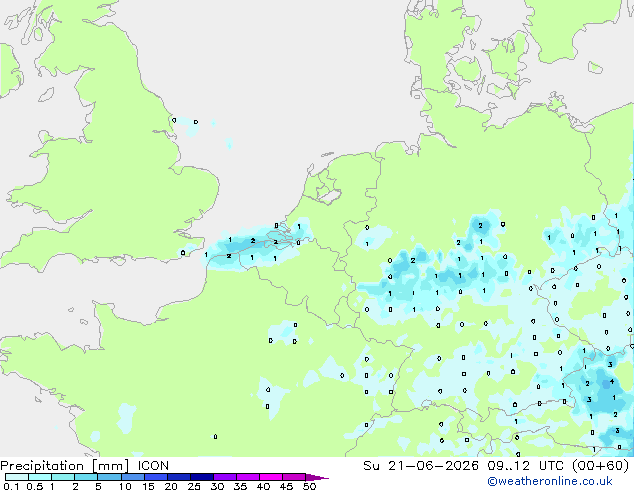
Task: Click the 15–20 mm legend swatch
Action: tap(155, 477)
